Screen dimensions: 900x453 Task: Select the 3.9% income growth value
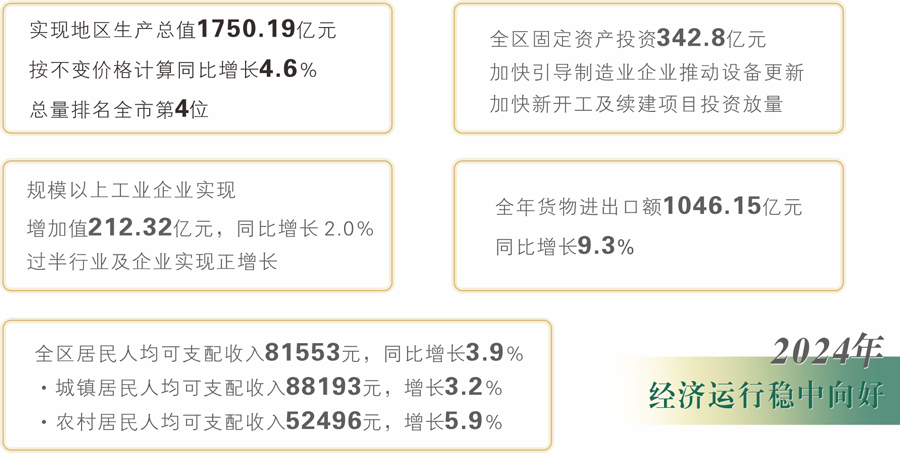[x=494, y=353]
